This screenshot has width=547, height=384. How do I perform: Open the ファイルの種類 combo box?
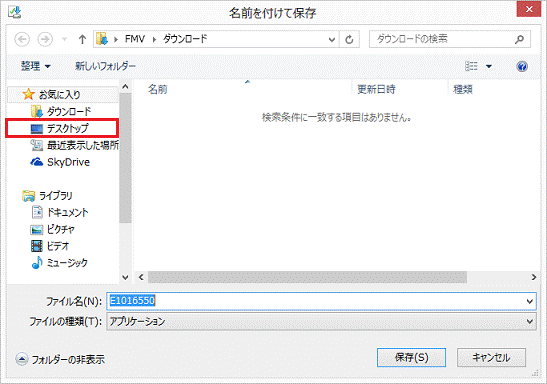[321, 321]
